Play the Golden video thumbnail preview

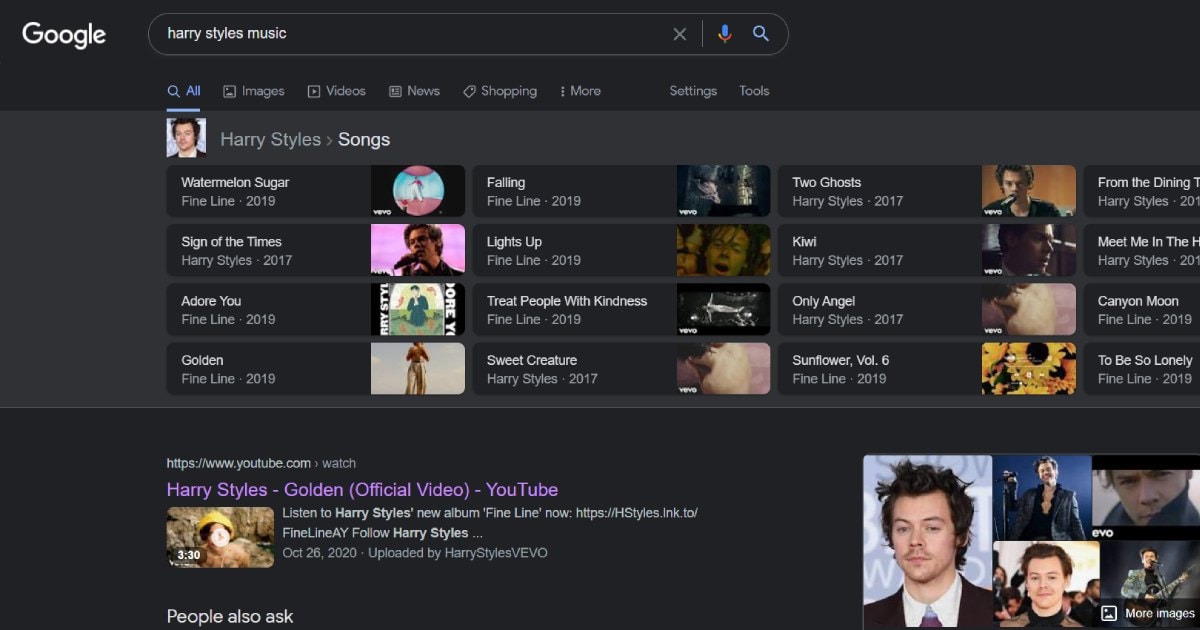pyautogui.click(x=220, y=537)
